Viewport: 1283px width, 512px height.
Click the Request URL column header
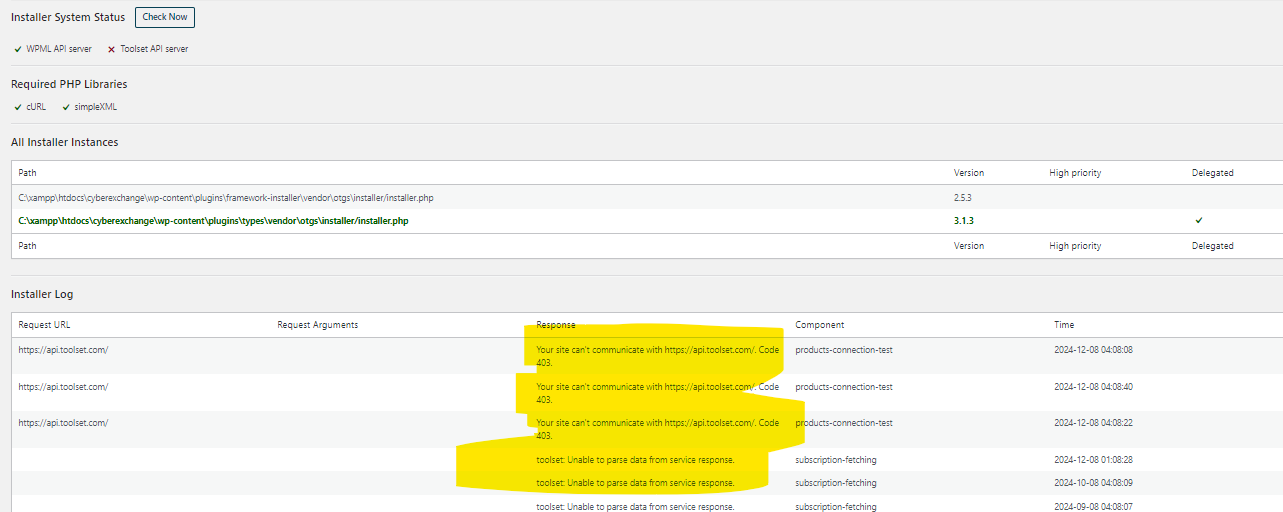(x=44, y=325)
